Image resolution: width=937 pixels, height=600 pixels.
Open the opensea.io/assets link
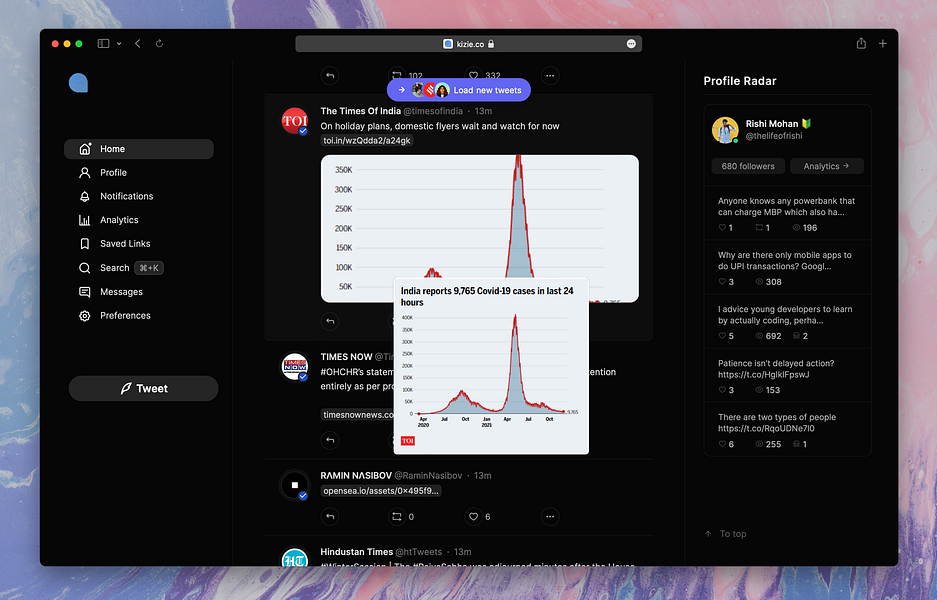[x=381, y=491]
